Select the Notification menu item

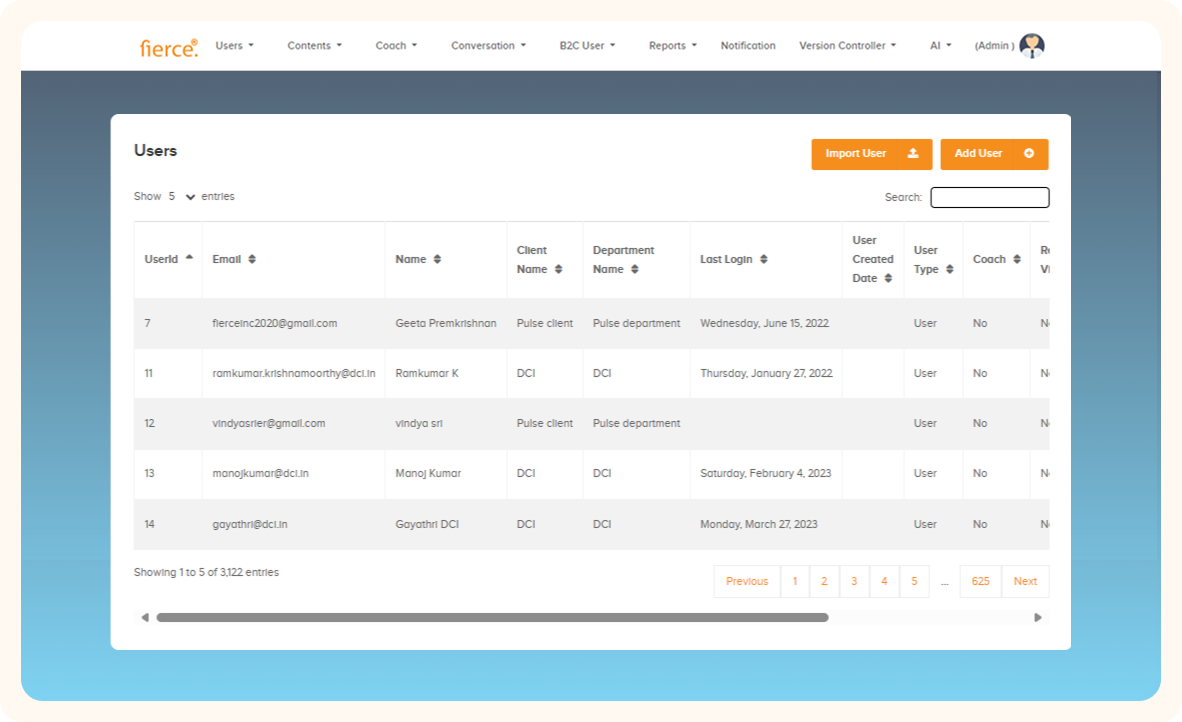coord(748,45)
